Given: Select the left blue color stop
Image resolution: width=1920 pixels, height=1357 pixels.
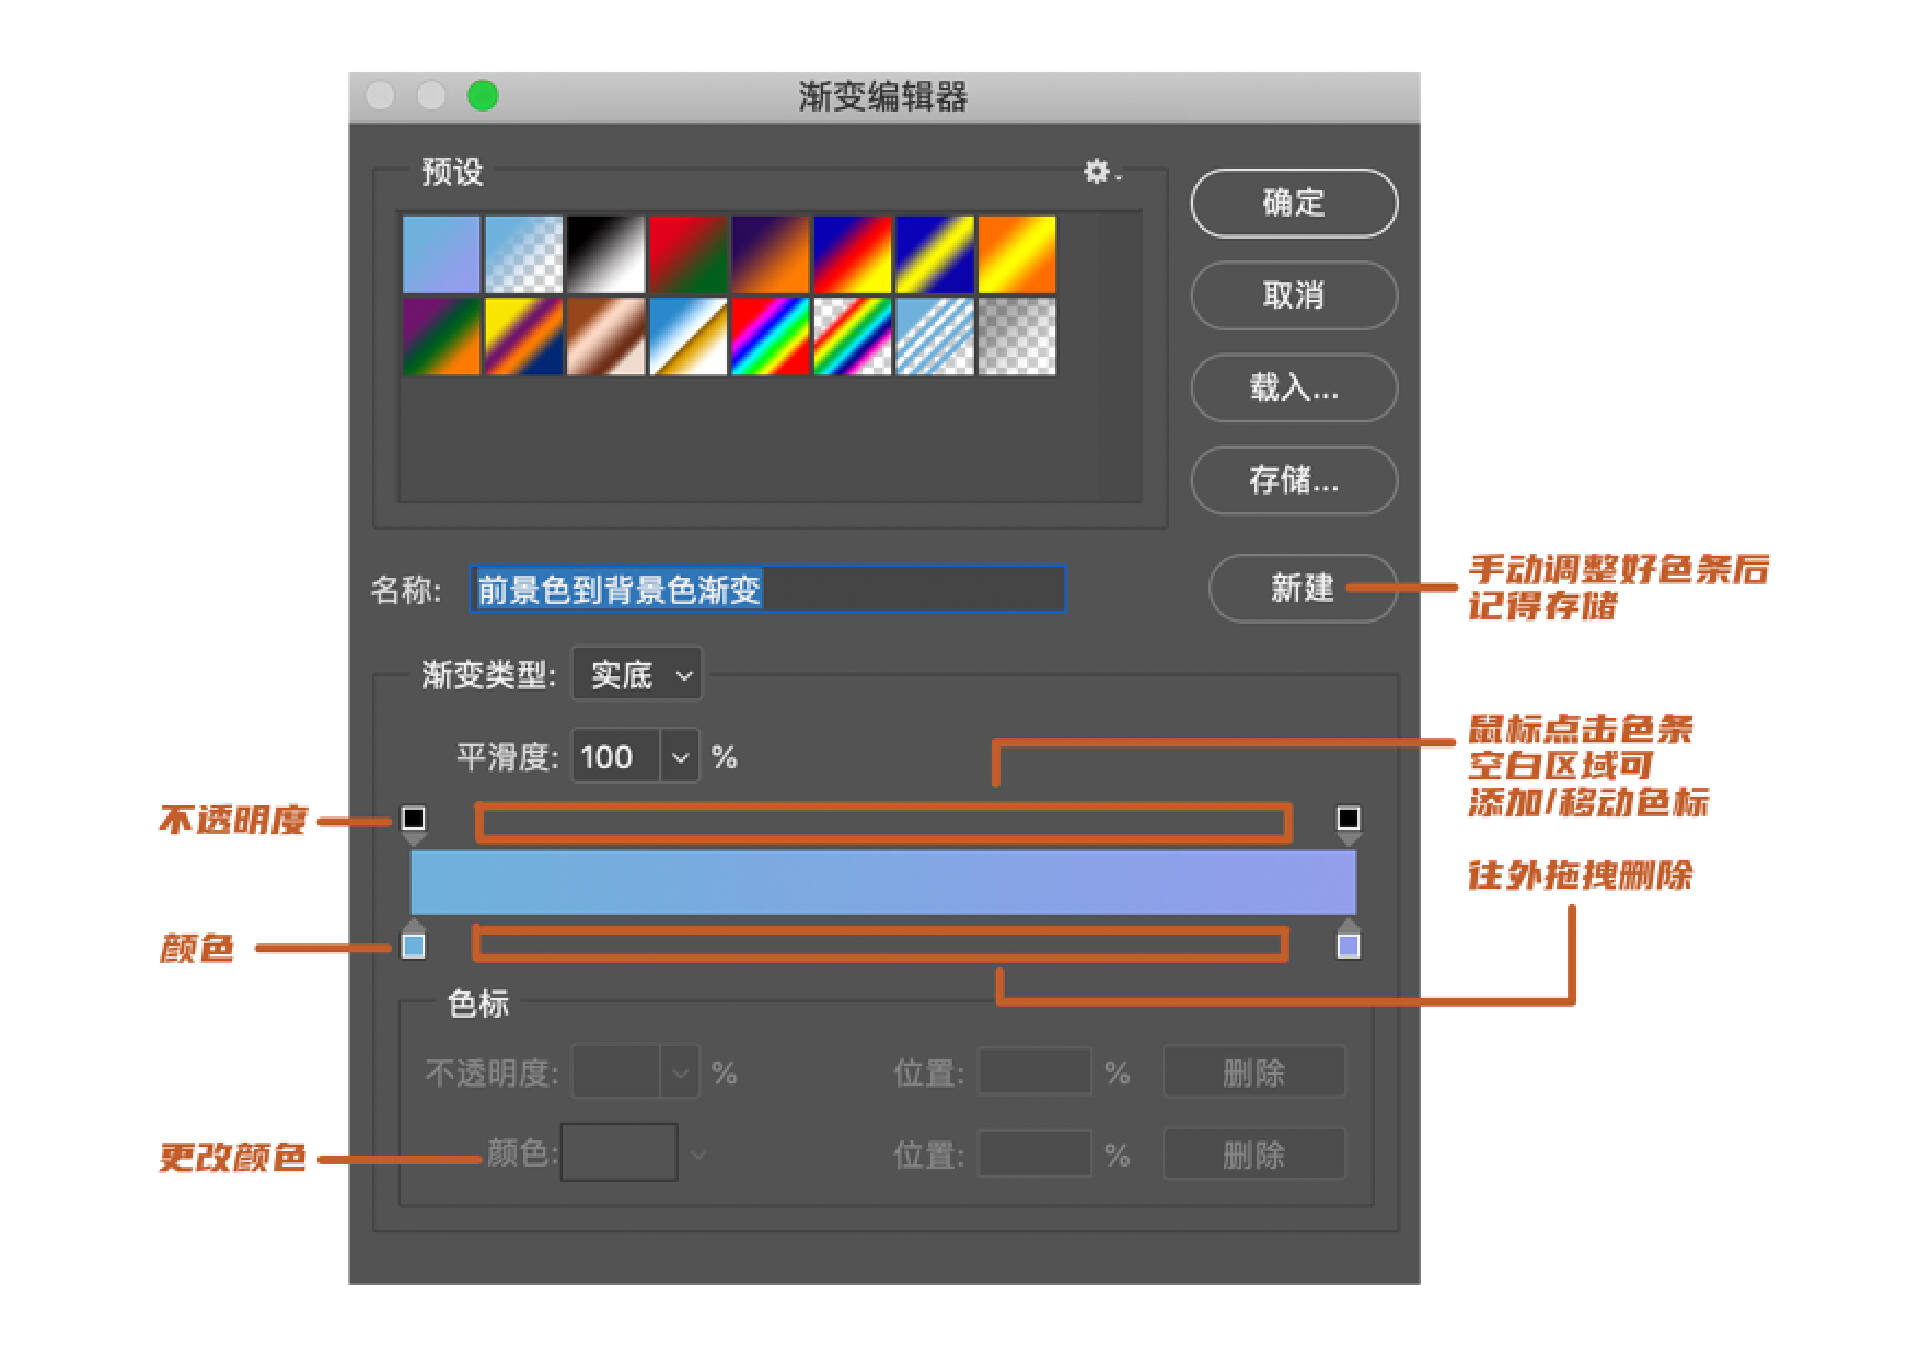Looking at the screenshot, I should point(413,940).
